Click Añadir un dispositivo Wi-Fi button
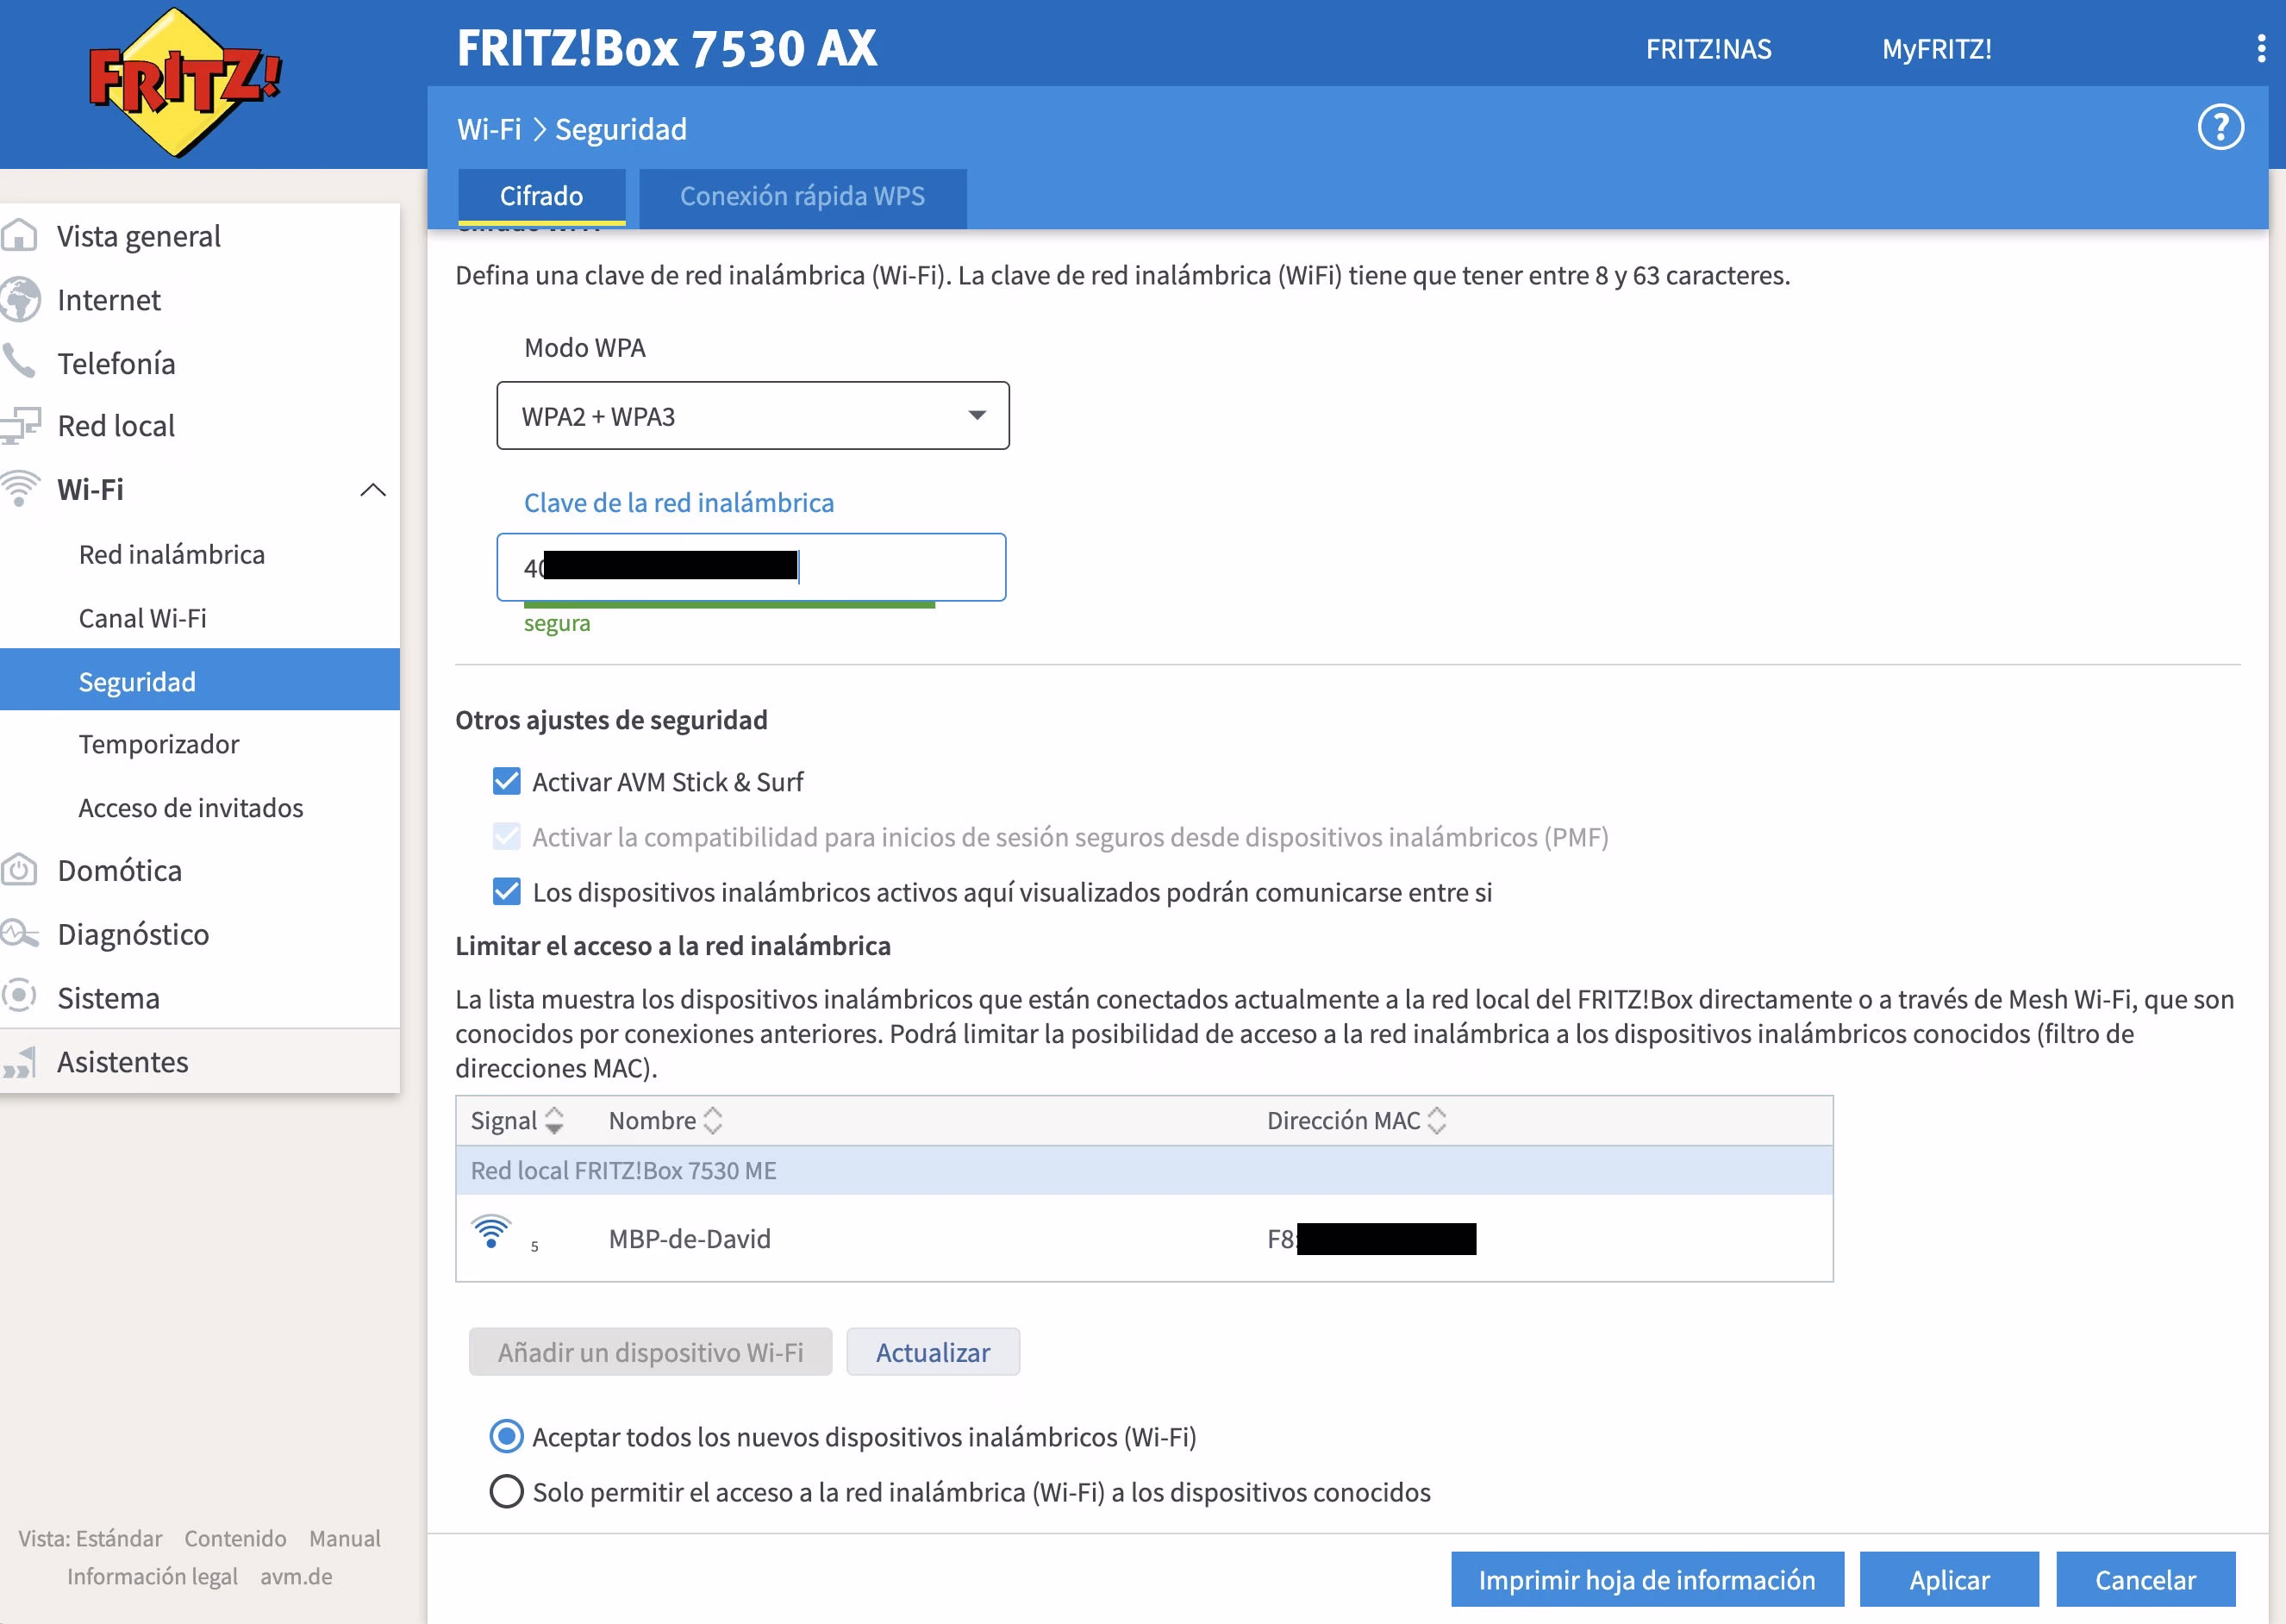 (650, 1352)
